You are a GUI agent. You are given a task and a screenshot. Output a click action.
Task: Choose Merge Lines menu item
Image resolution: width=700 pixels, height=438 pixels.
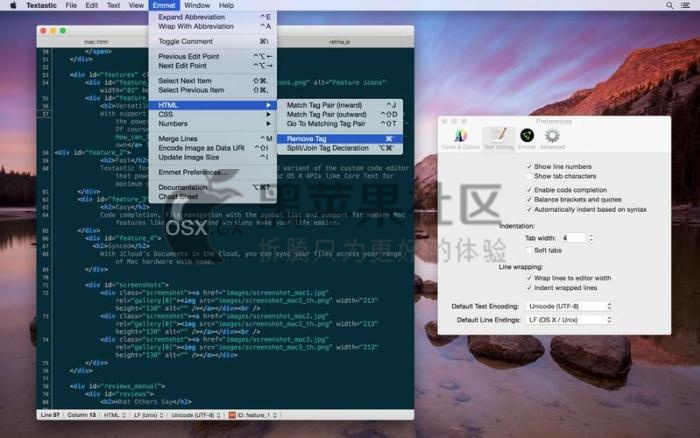pos(213,139)
